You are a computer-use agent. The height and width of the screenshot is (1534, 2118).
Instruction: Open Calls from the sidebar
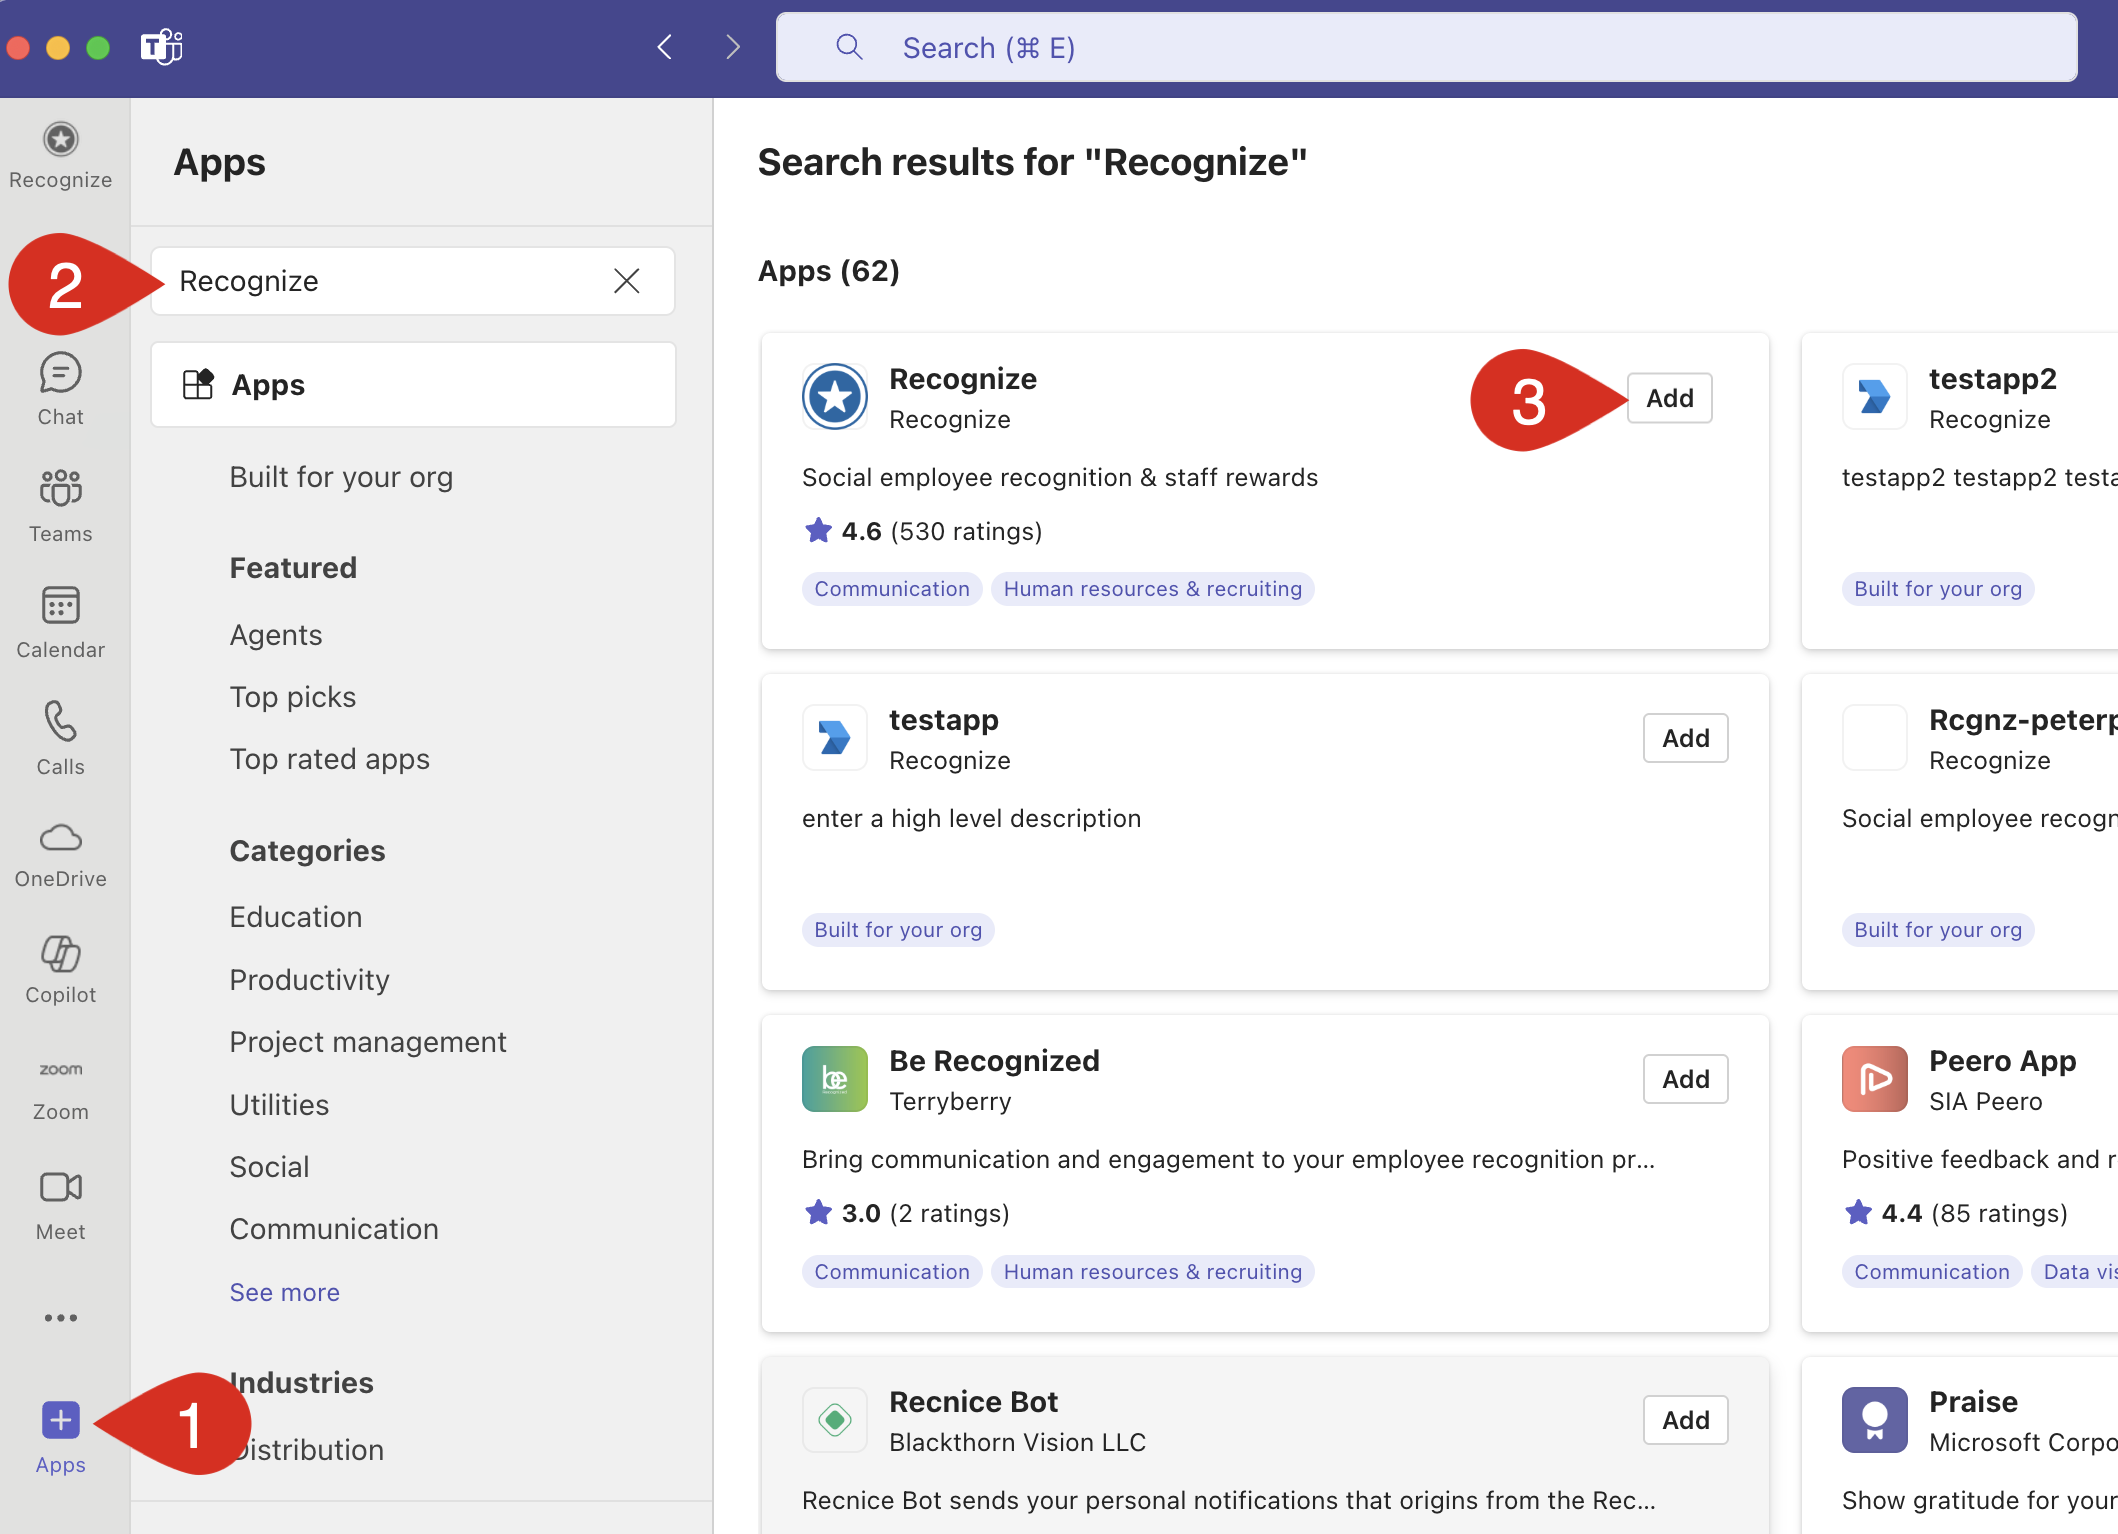(60, 738)
